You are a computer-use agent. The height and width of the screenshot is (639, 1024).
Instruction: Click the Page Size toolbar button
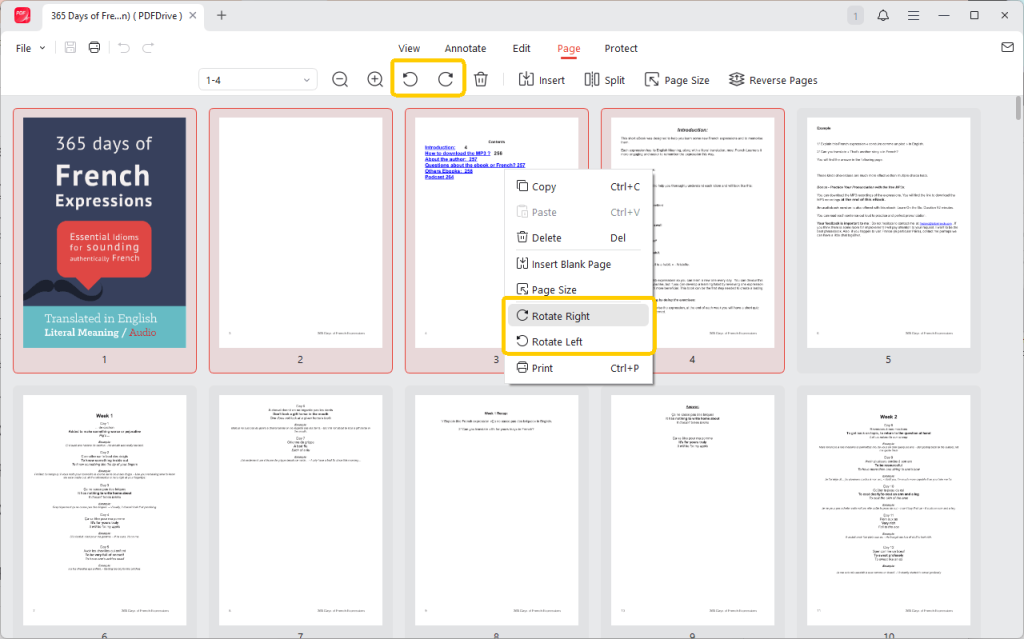click(x=676, y=78)
